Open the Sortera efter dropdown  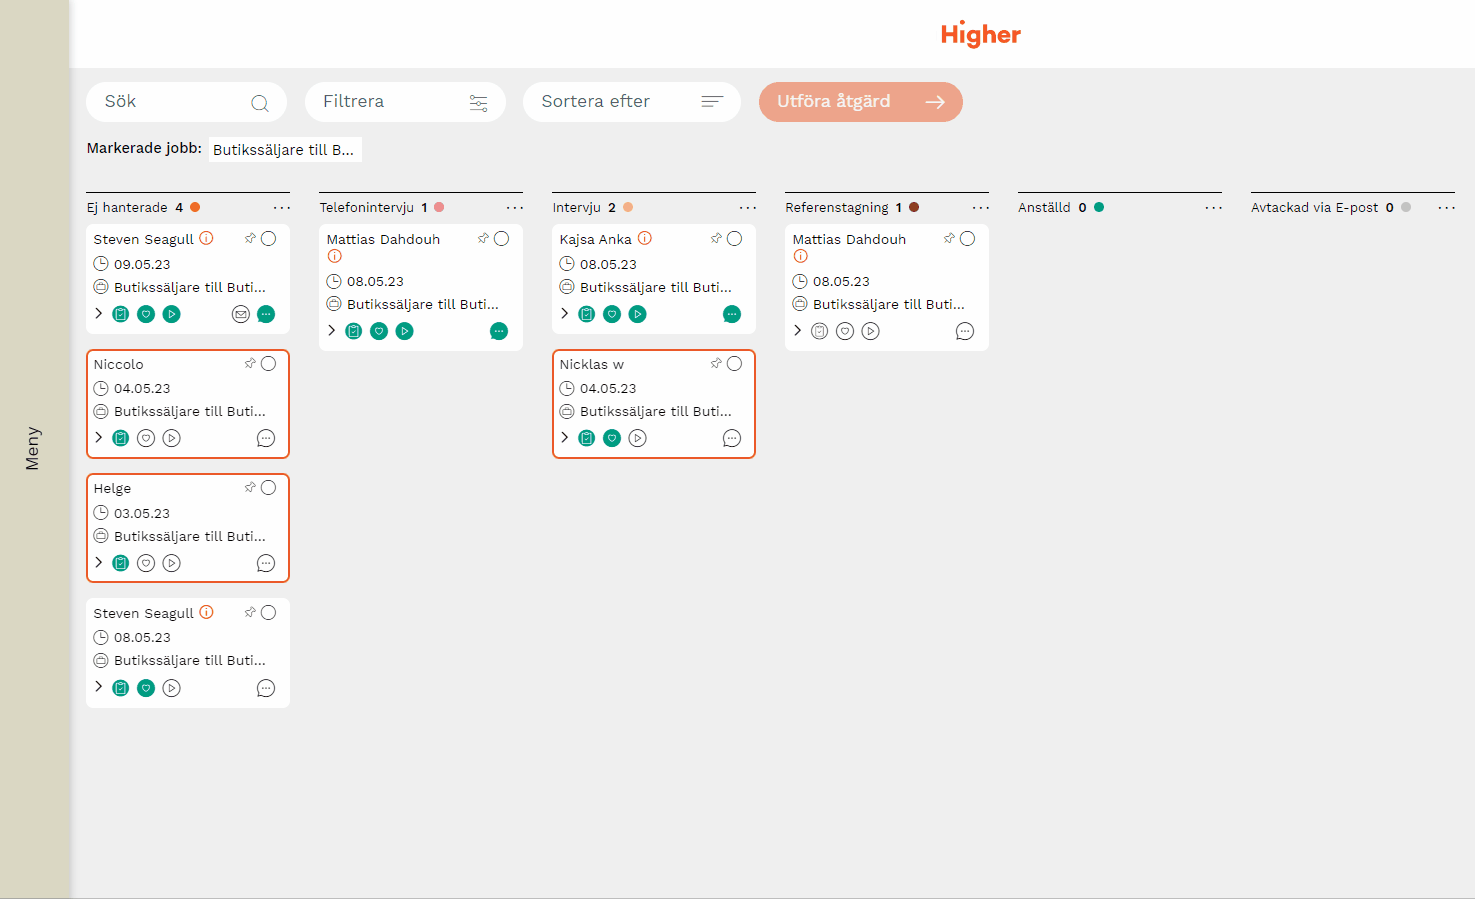(631, 102)
